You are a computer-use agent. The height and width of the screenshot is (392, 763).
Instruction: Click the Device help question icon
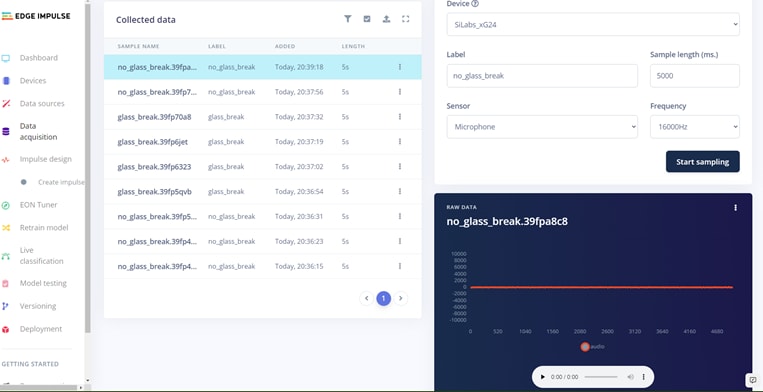(x=475, y=3)
